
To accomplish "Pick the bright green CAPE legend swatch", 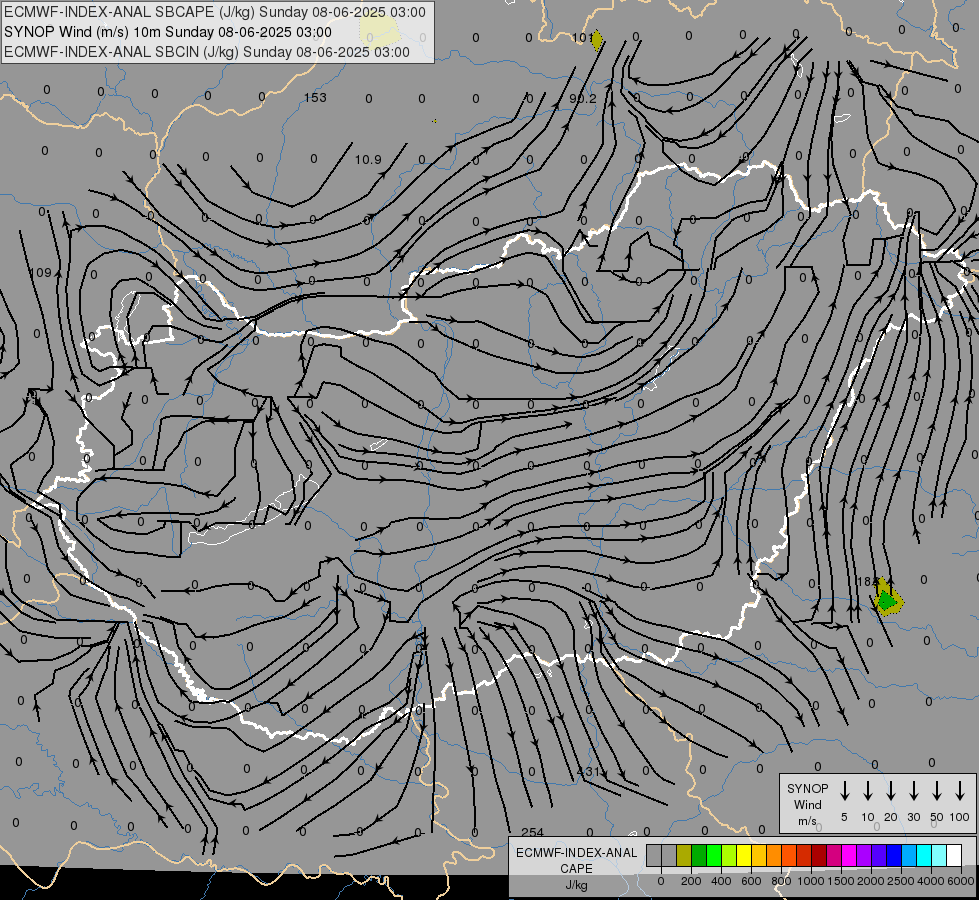I will point(714,855).
